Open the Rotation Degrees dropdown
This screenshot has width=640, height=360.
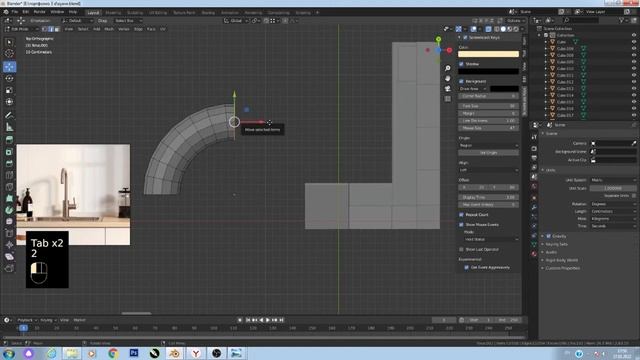coord(613,204)
